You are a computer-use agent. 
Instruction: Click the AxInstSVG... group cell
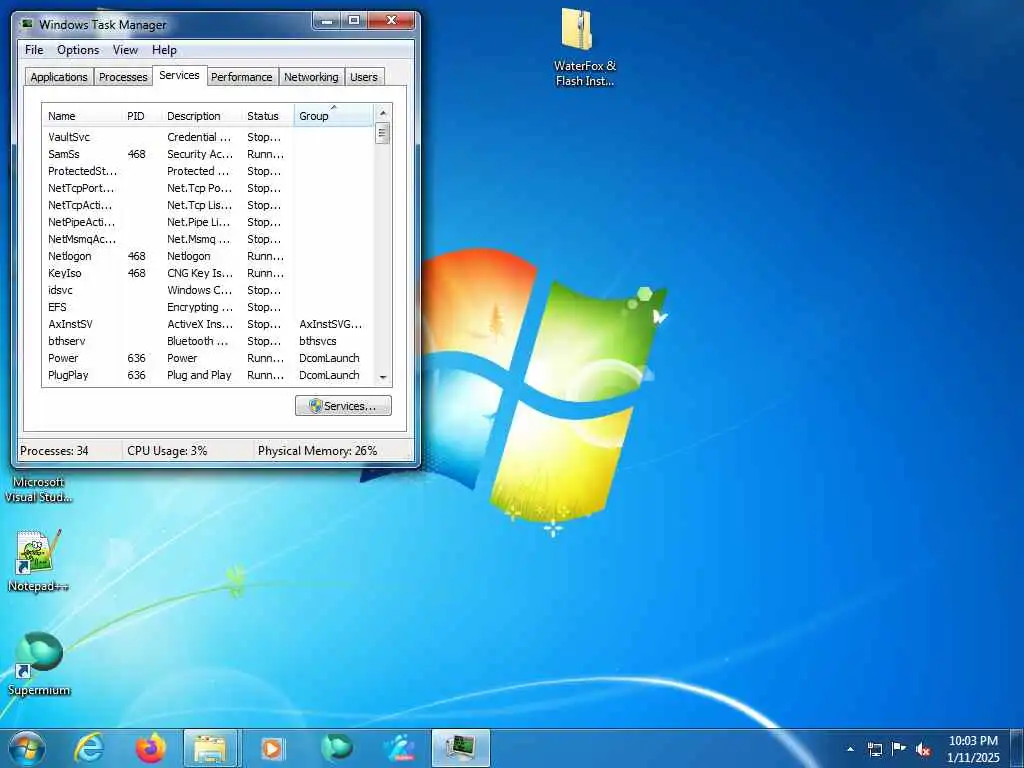point(330,324)
